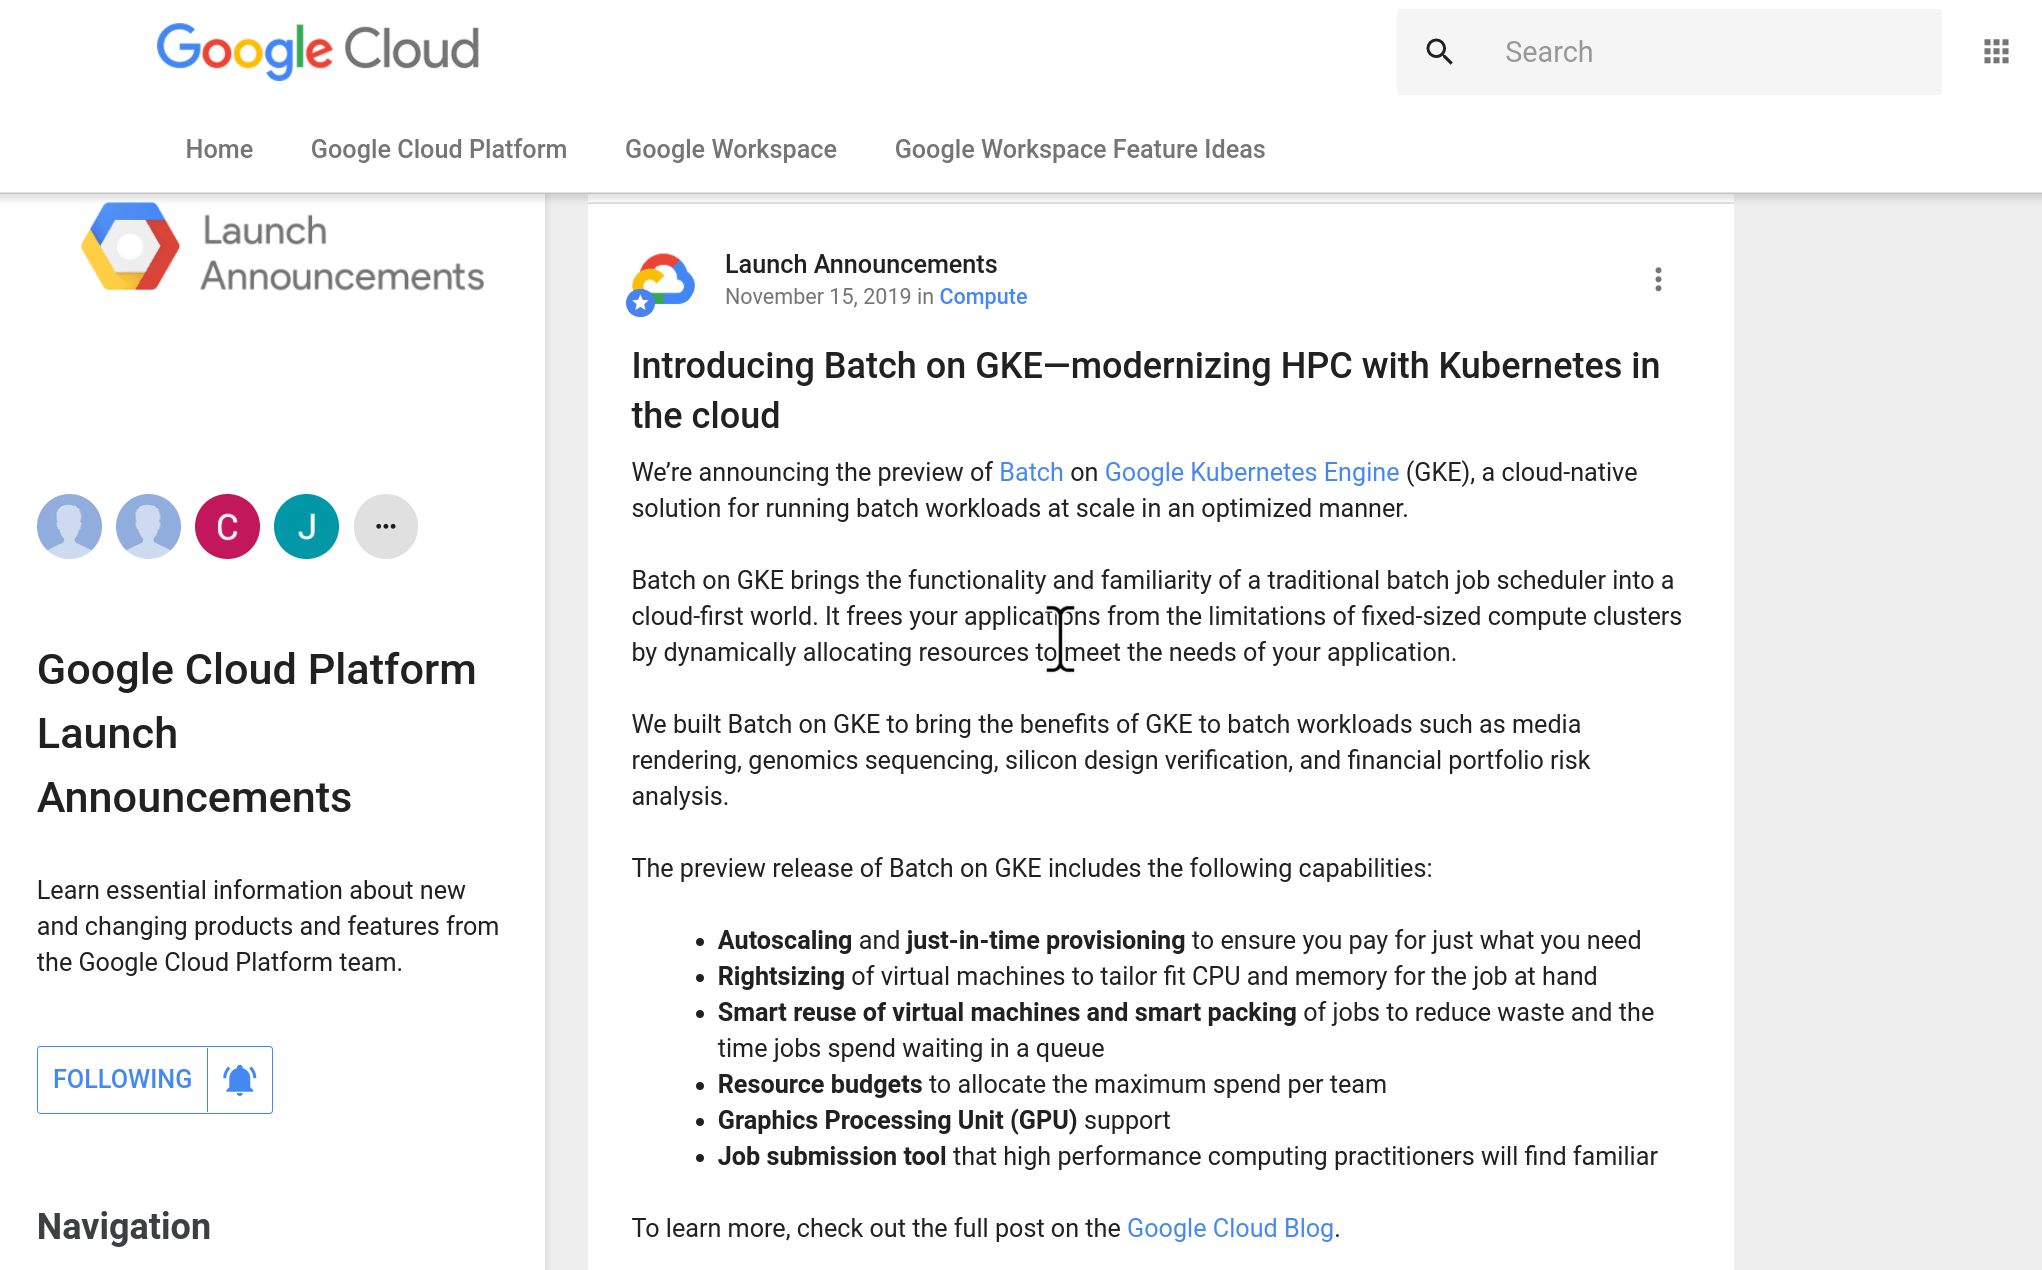2042x1270 pixels.
Task: Follow the Google Kubernetes Engine link
Action: click(x=1251, y=472)
